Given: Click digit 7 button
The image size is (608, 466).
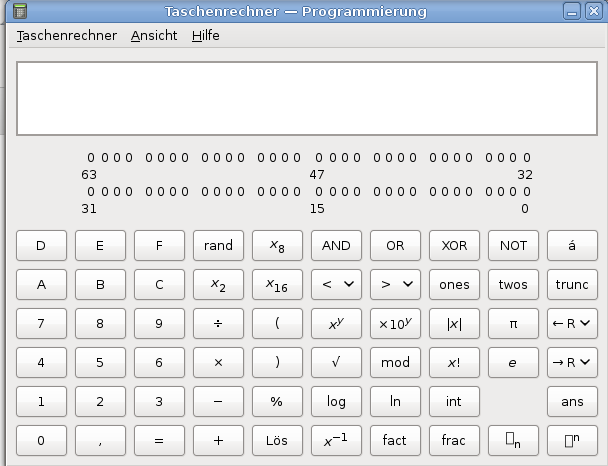Looking at the screenshot, I should 41,323.
